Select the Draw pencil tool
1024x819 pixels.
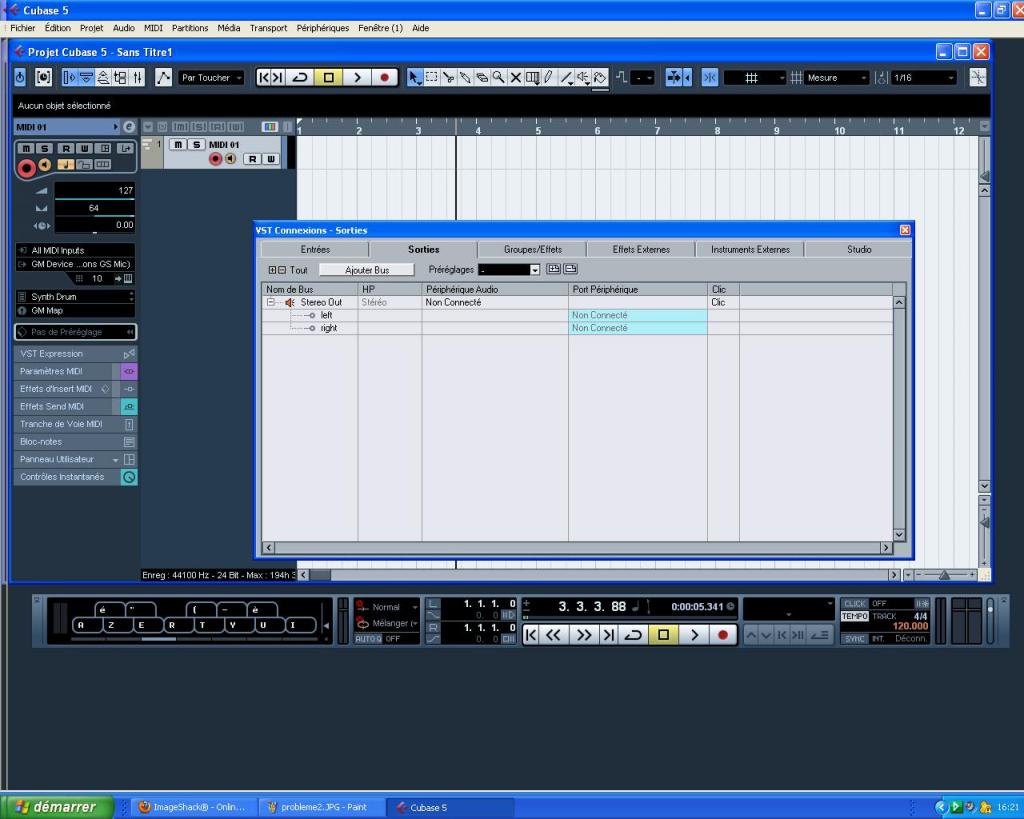pyautogui.click(x=549, y=78)
